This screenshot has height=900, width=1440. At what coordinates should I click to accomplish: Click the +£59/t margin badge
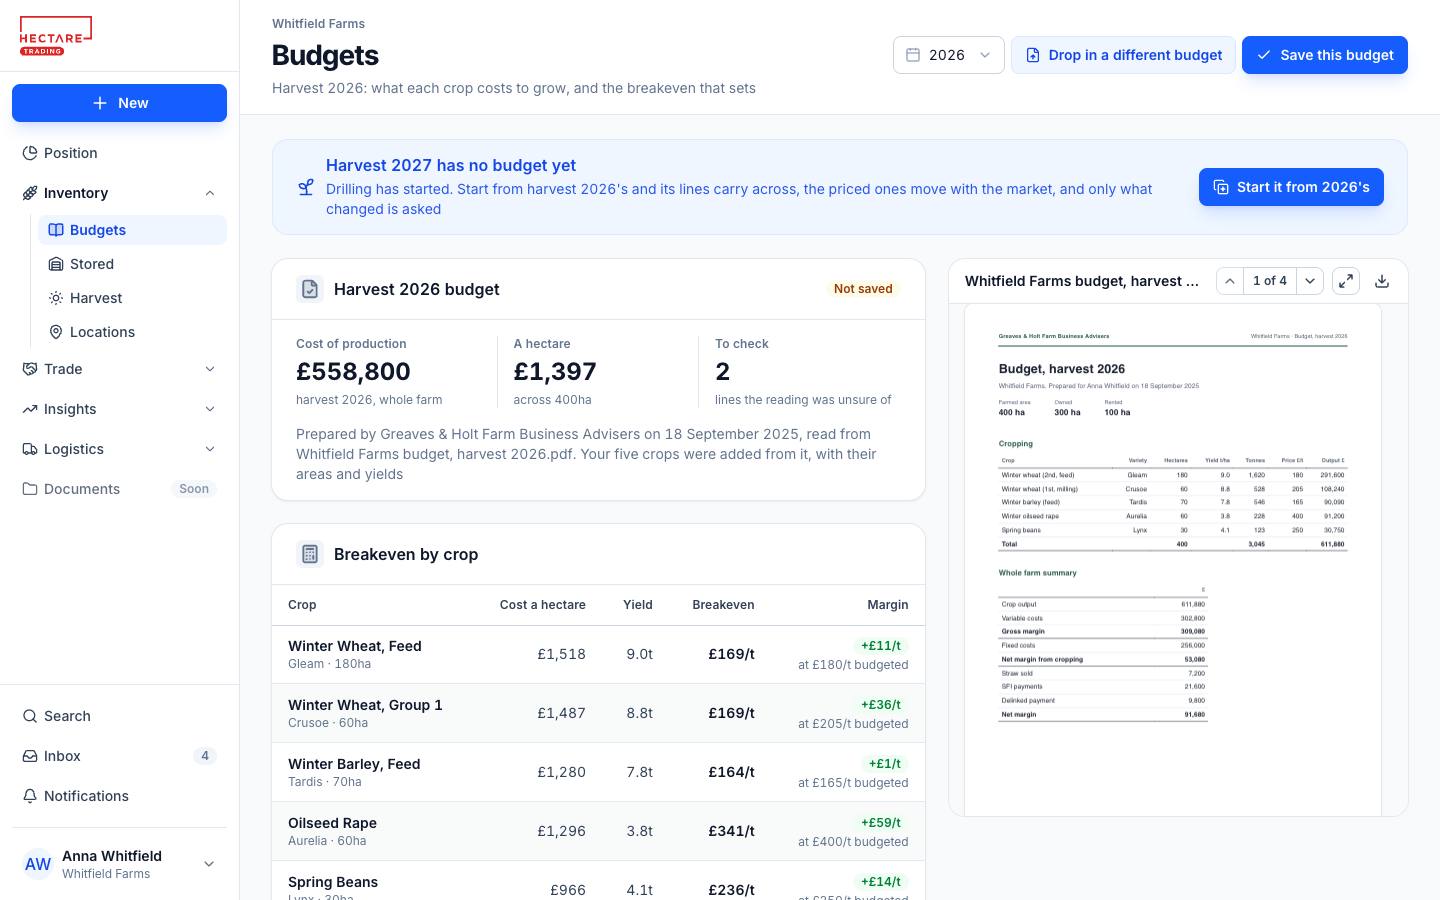pos(880,823)
